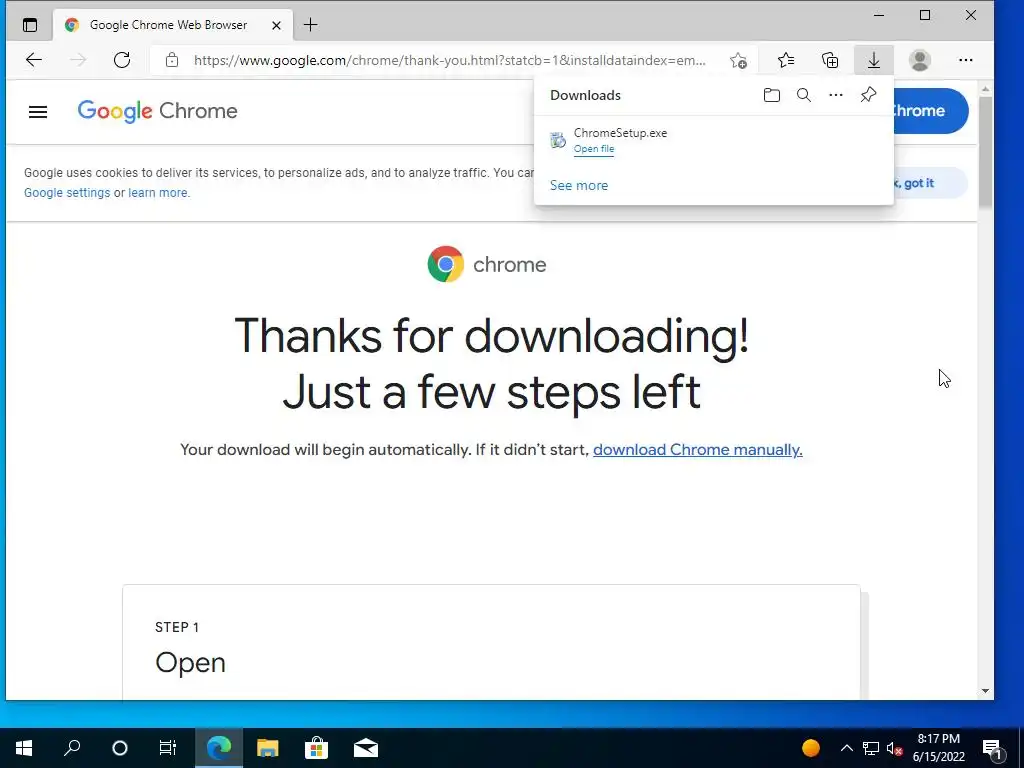Open Edge Settings and more menu
1024x768 pixels.
click(966, 60)
